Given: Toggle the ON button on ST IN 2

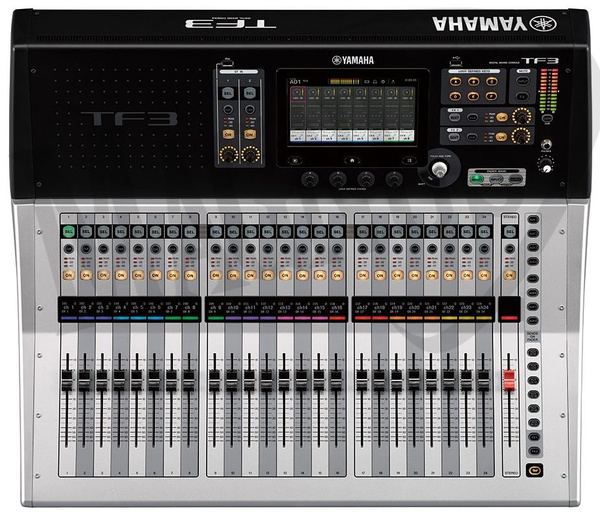Looking at the screenshot, I should point(247,133).
